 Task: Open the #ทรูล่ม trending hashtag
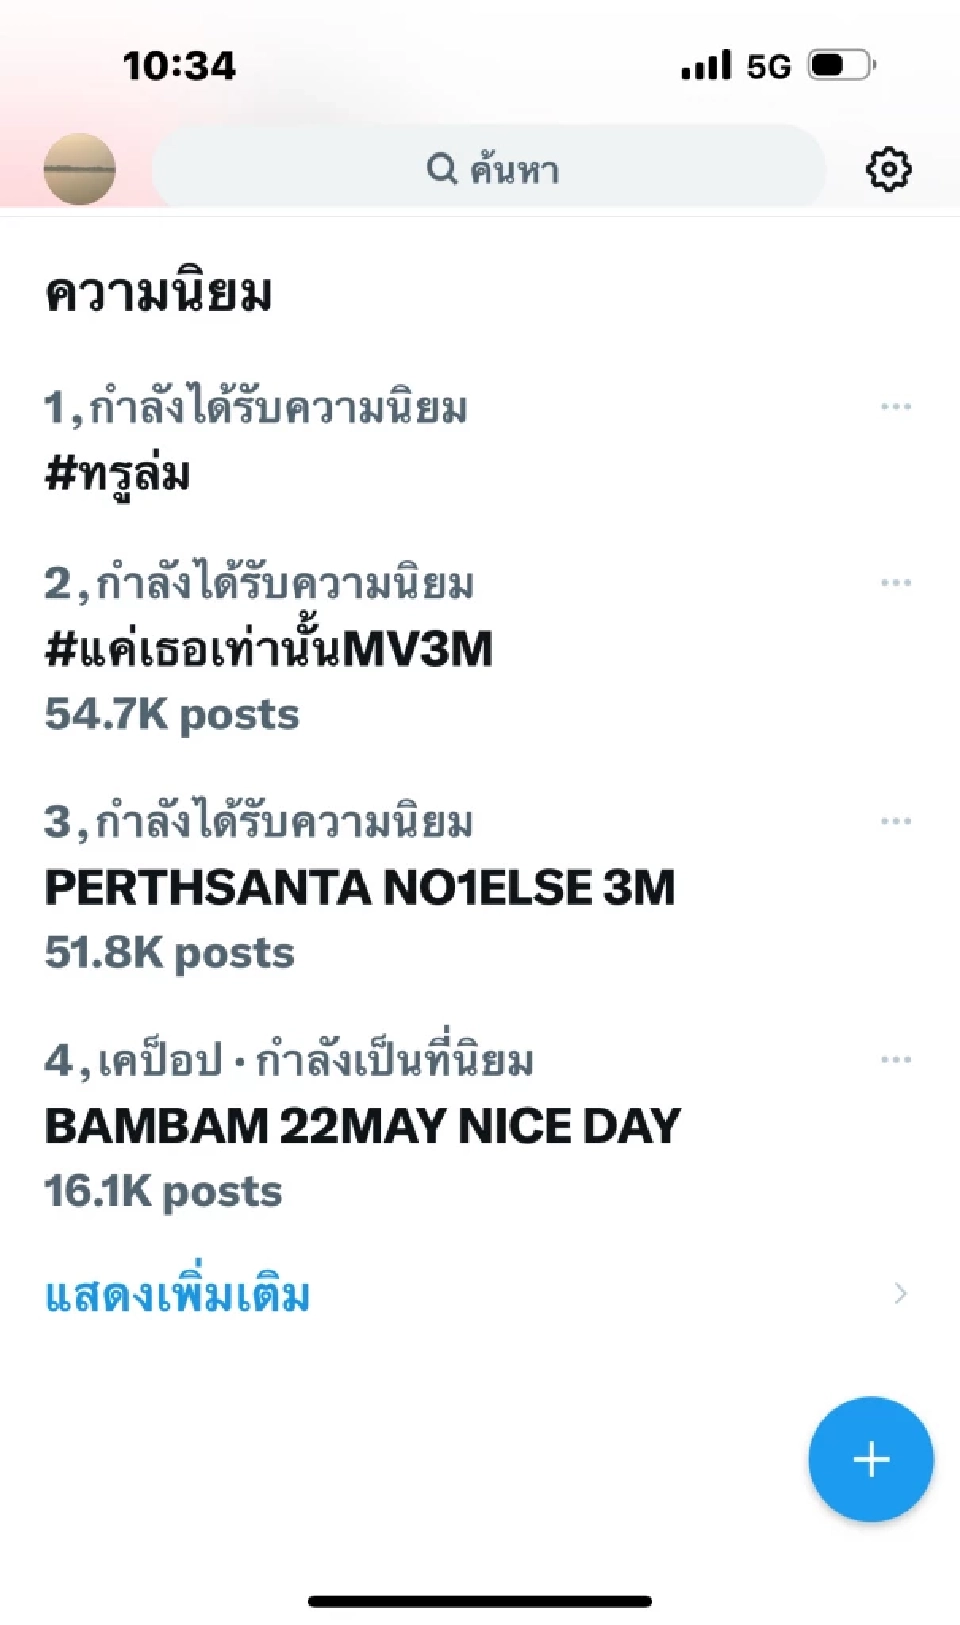(118, 474)
